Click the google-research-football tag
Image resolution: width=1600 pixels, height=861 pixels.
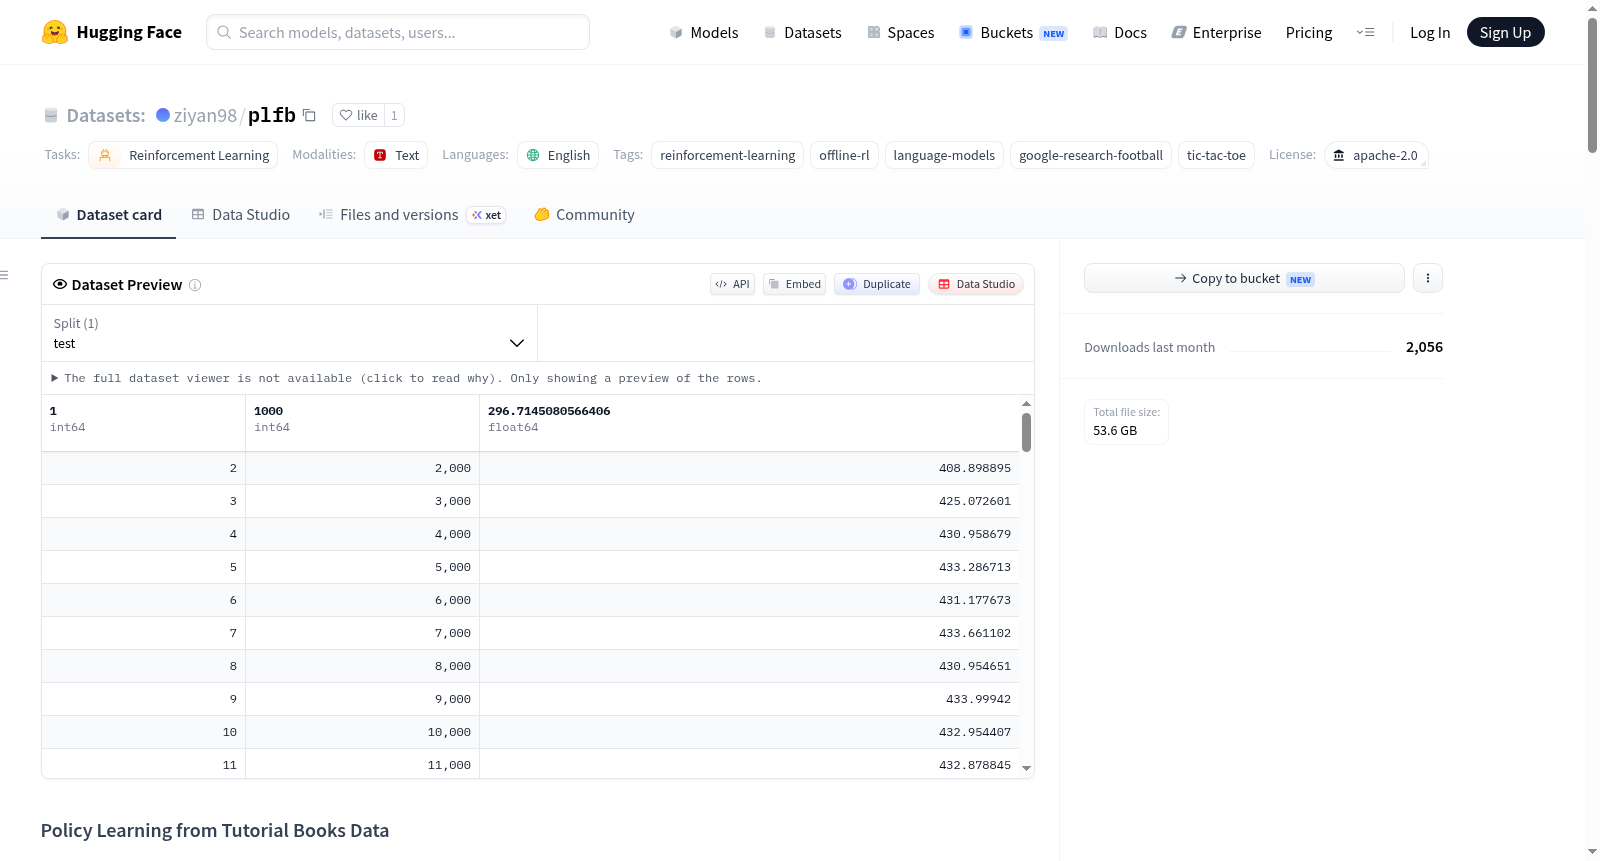pos(1090,155)
